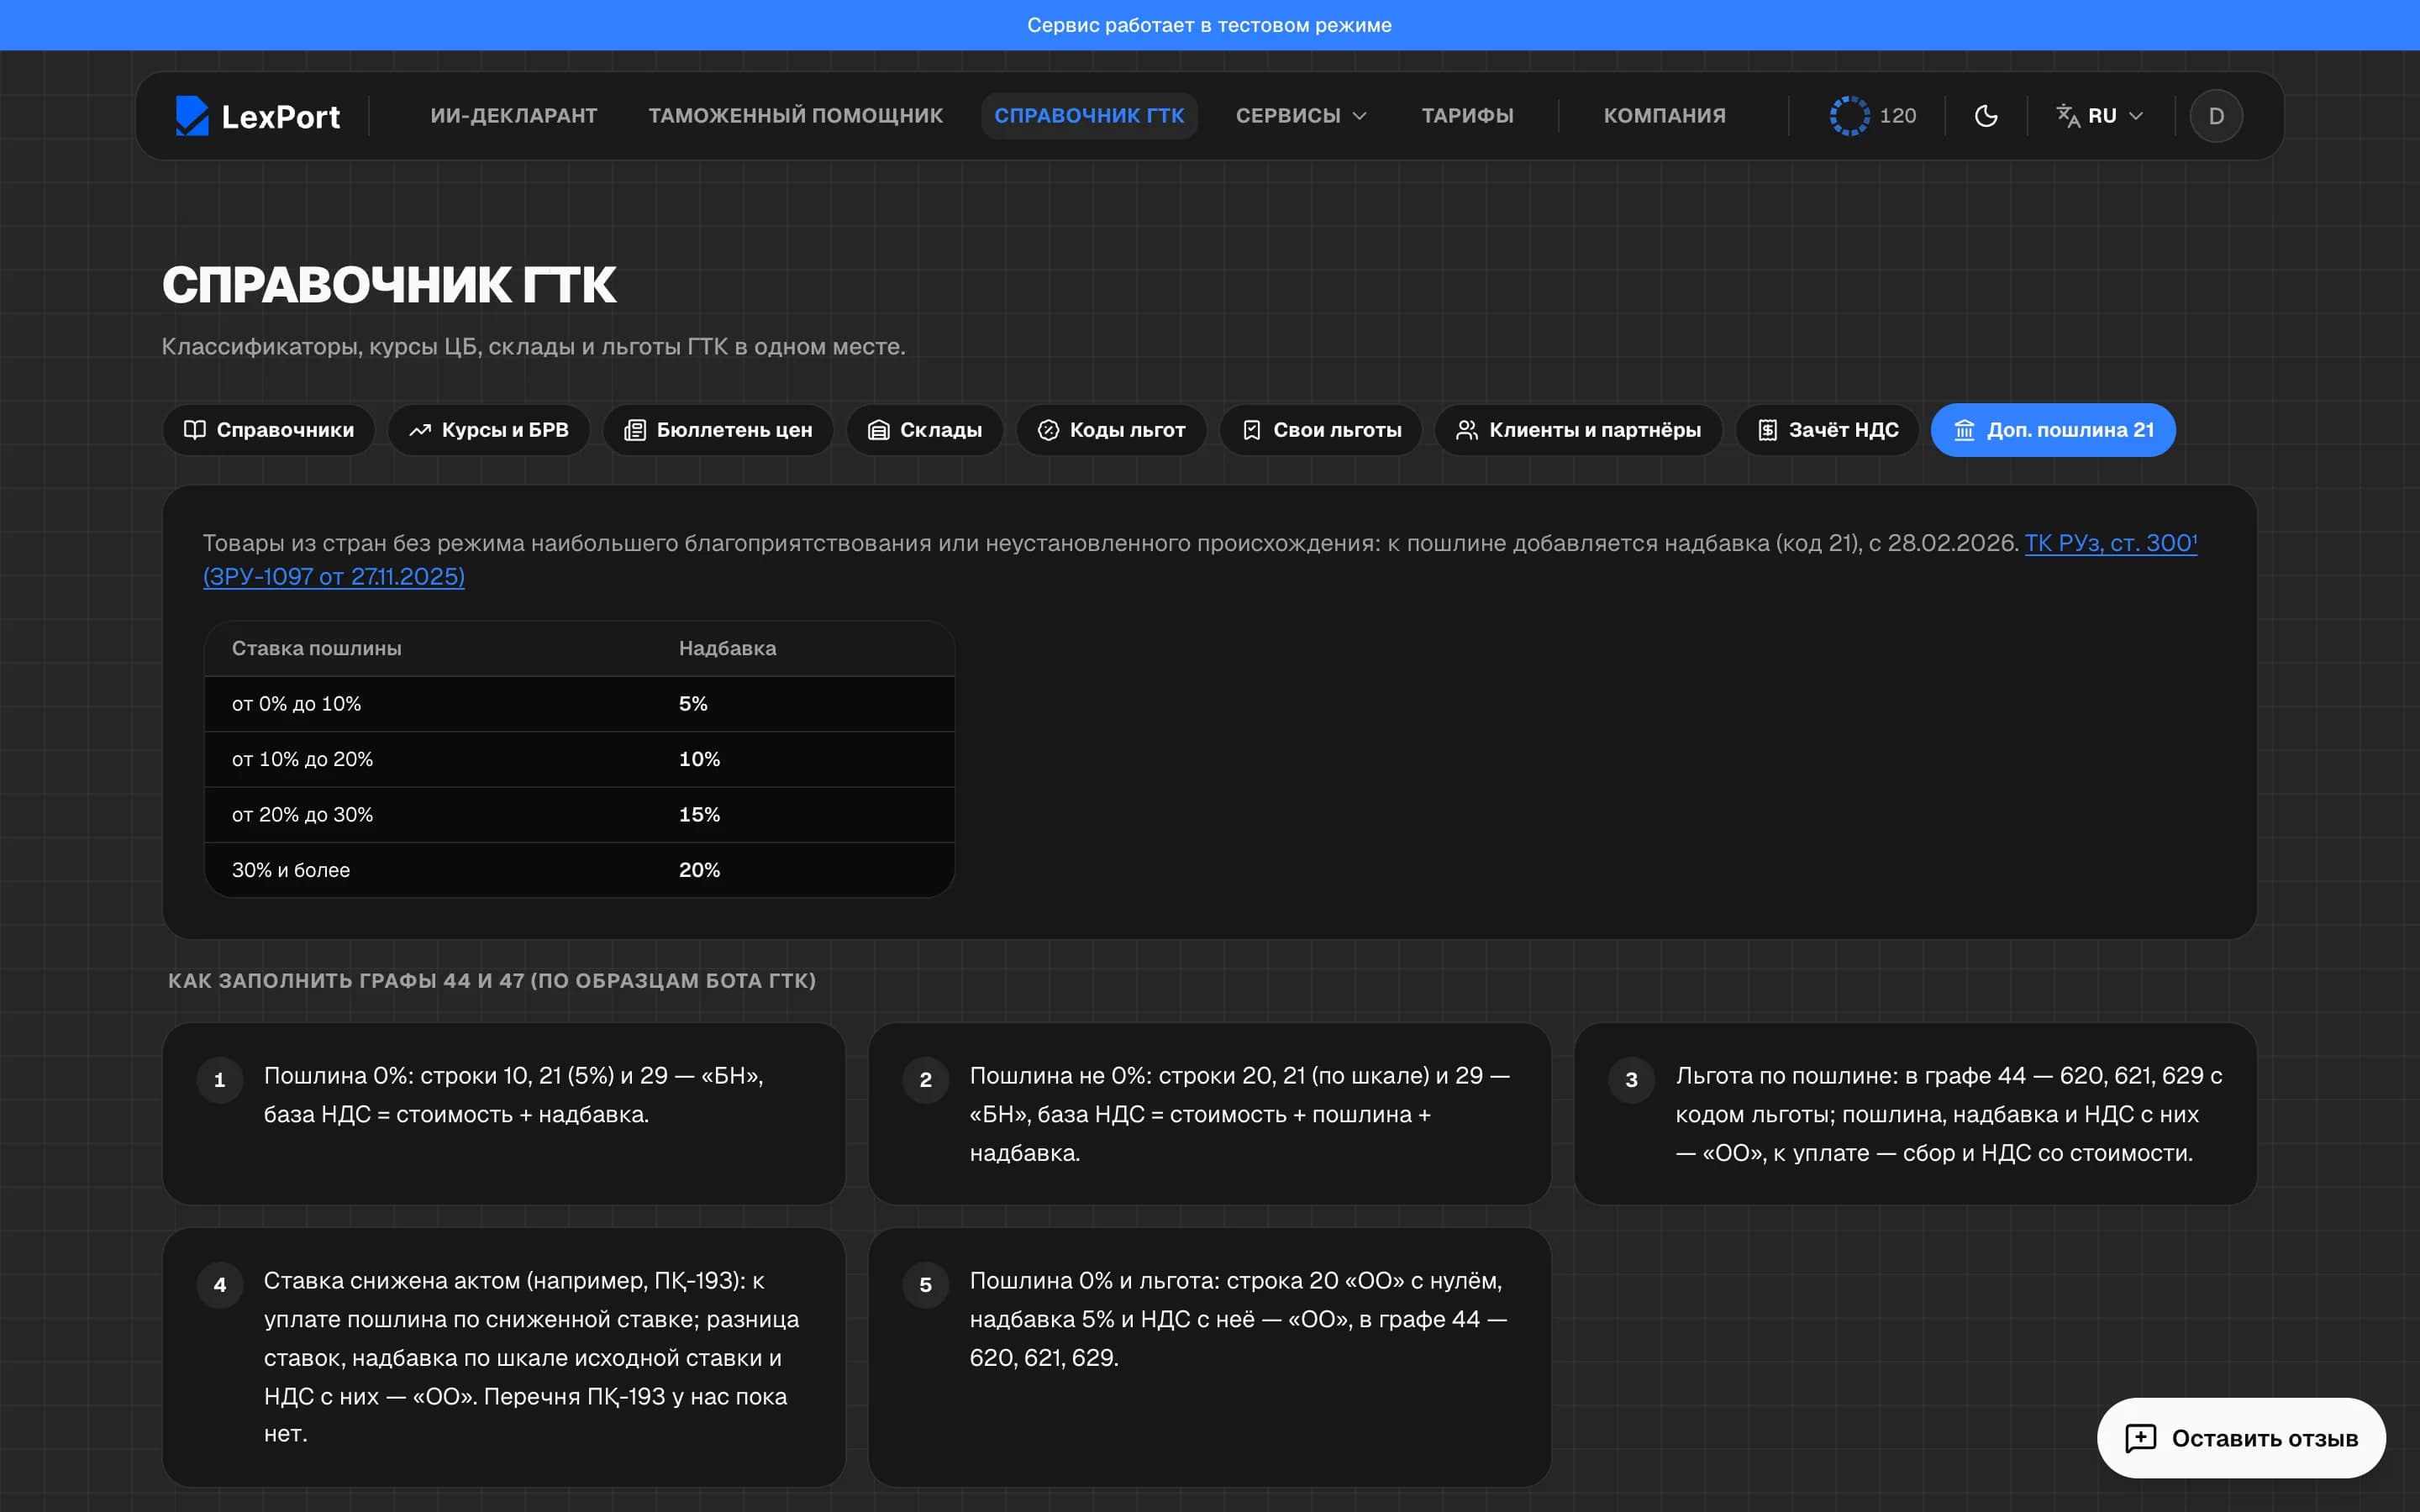This screenshot has height=1512, width=2420.
Task: Open Компания page
Action: pos(1665,116)
